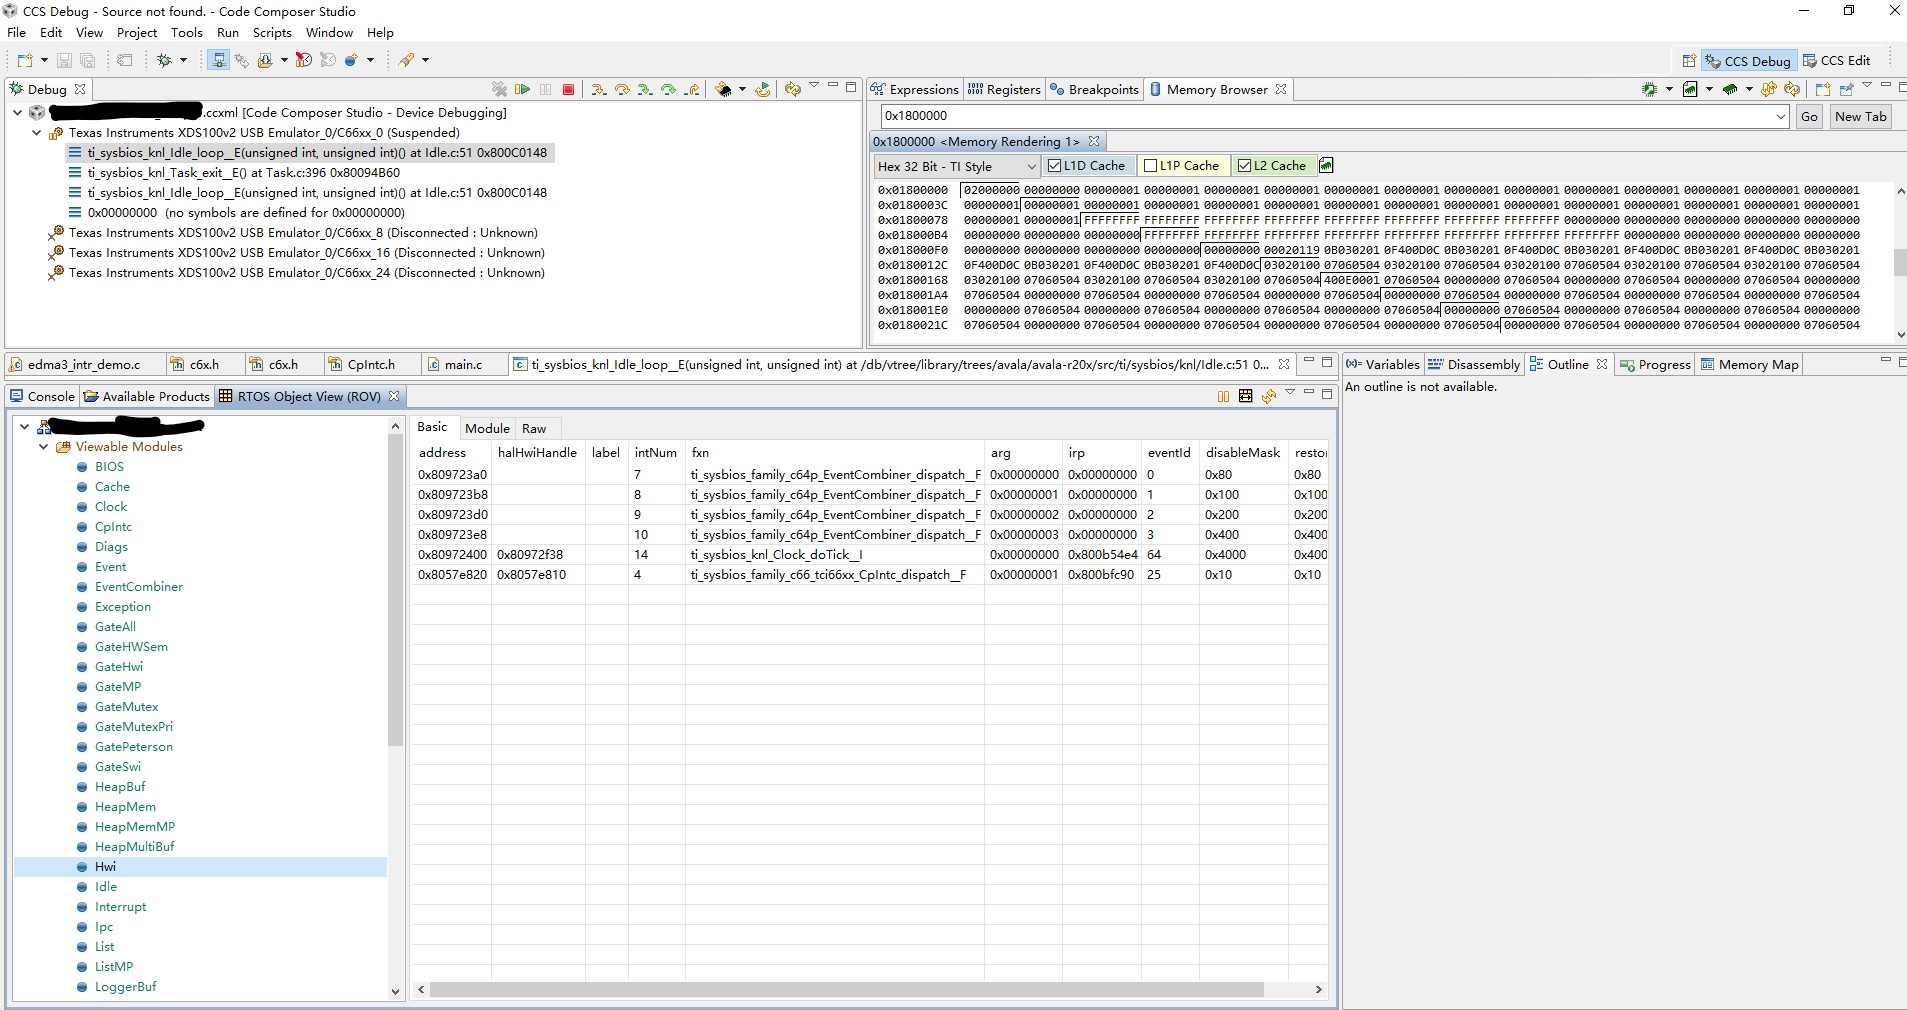
Task: Toggle the L1D Cache checkbox
Action: (1054, 166)
